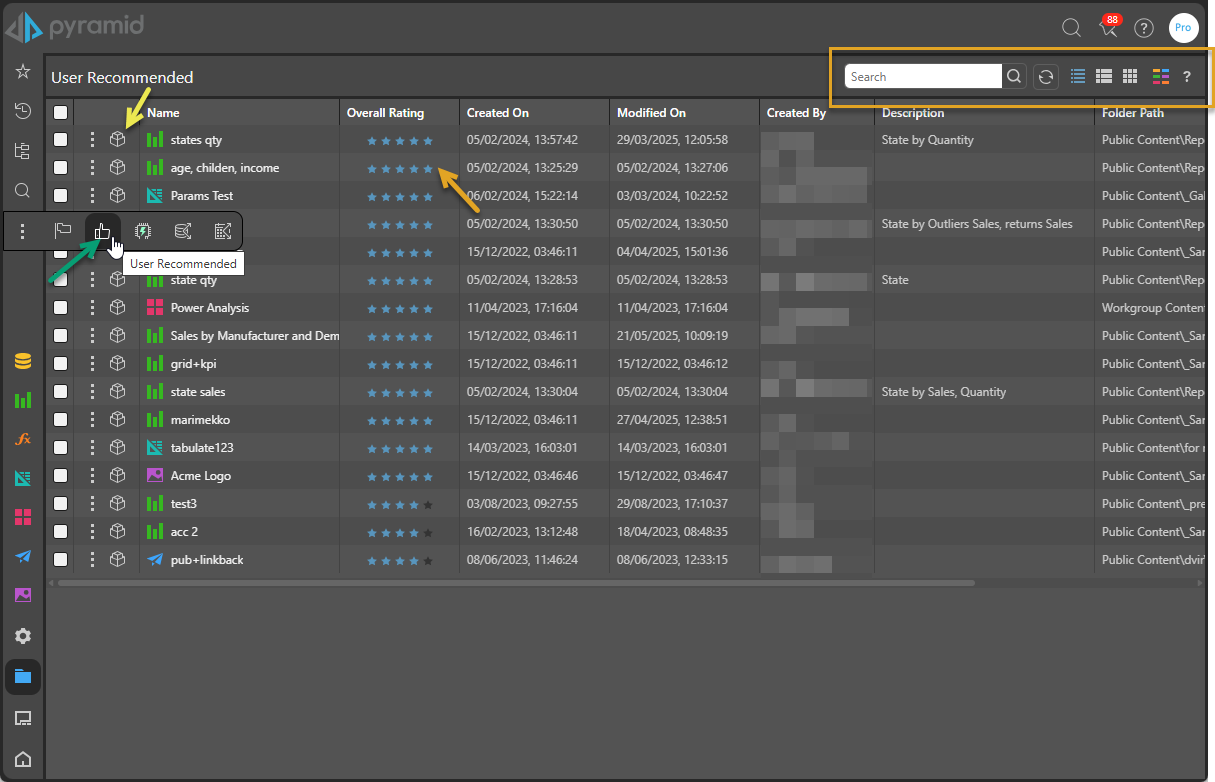Check the select-all checkbox in header

61,113
